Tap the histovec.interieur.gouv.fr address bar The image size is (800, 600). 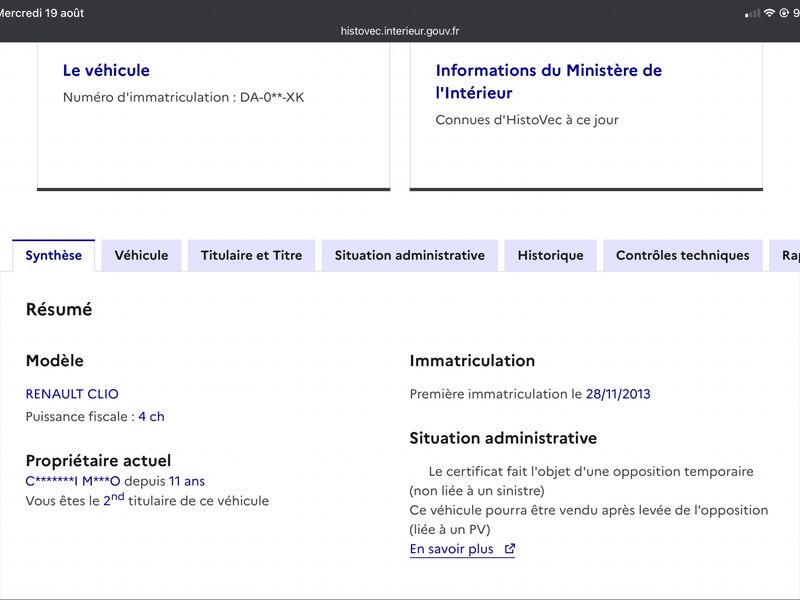pyautogui.click(x=400, y=31)
